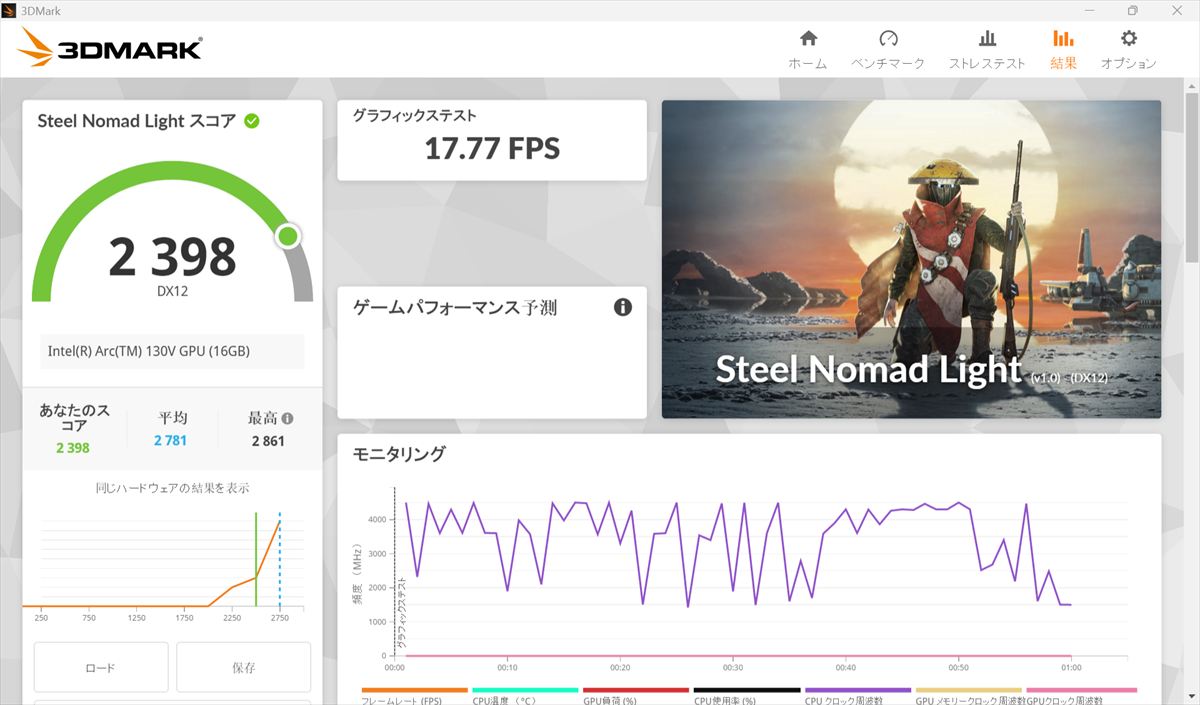Screen dimensions: 1200x705
Task: Click the 17.77 FPS graphics test value
Action: click(x=492, y=149)
